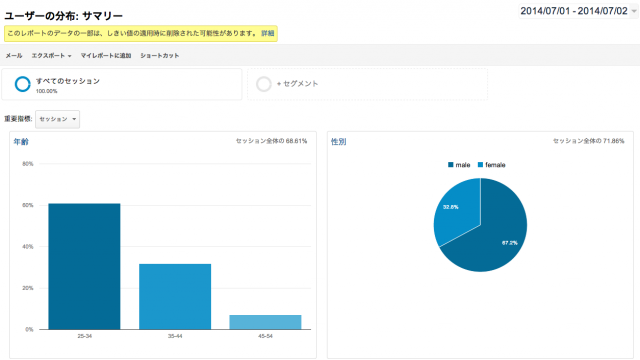Open the date range picker 2014/07/01 - 2014/07/02
Image resolution: width=640 pixels, height=360 pixels.
pos(578,11)
